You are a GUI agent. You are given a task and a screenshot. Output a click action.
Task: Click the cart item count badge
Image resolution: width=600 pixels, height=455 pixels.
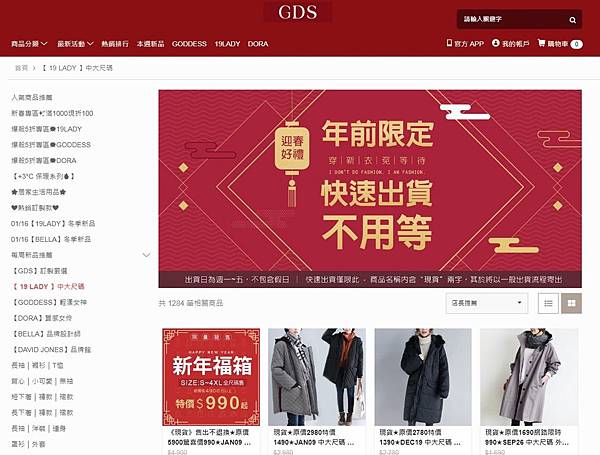point(576,44)
